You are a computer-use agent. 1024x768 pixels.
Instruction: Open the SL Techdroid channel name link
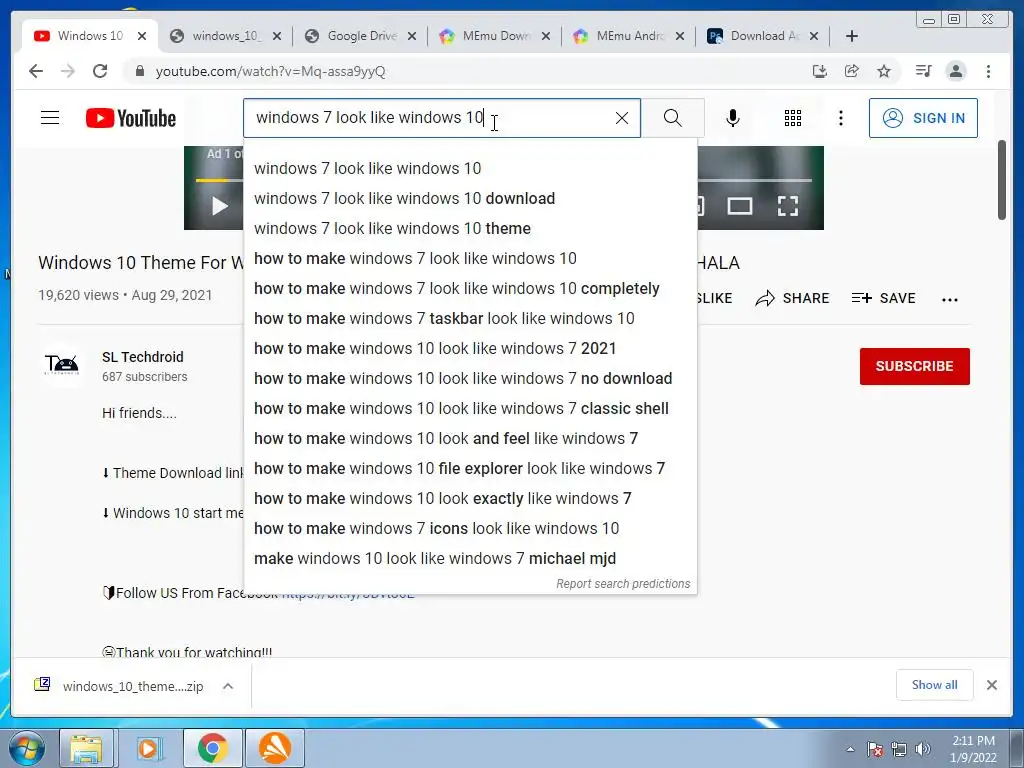(142, 357)
